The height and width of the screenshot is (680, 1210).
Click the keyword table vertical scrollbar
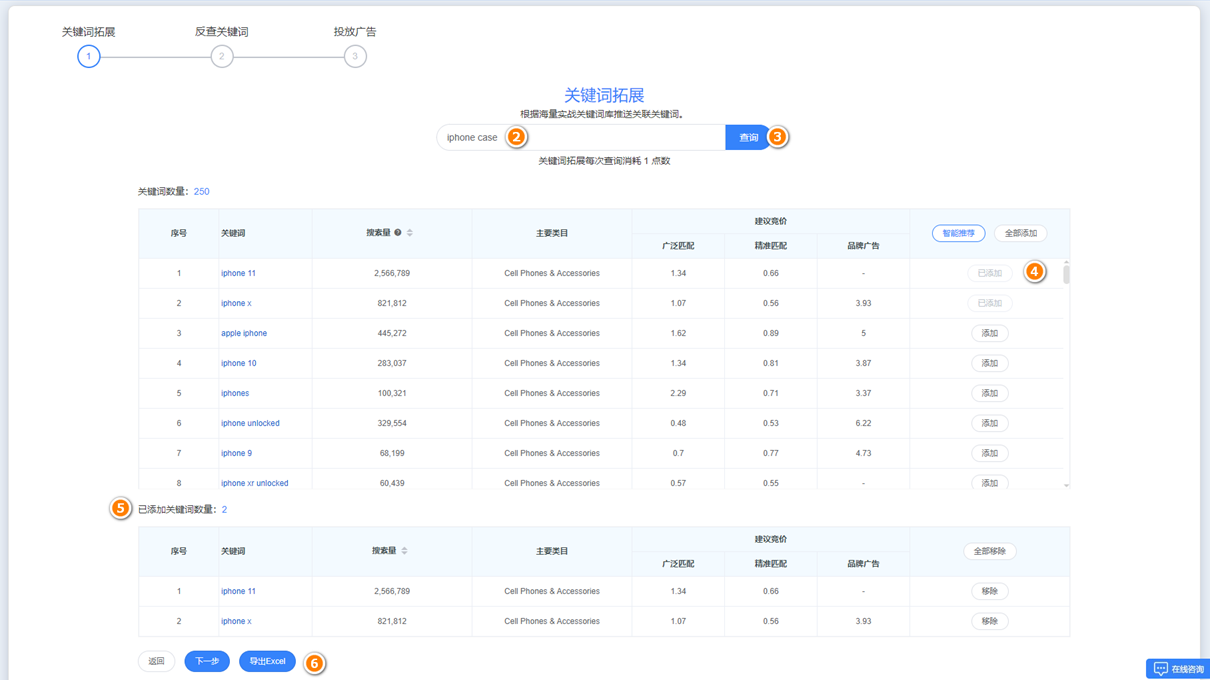click(x=1066, y=275)
